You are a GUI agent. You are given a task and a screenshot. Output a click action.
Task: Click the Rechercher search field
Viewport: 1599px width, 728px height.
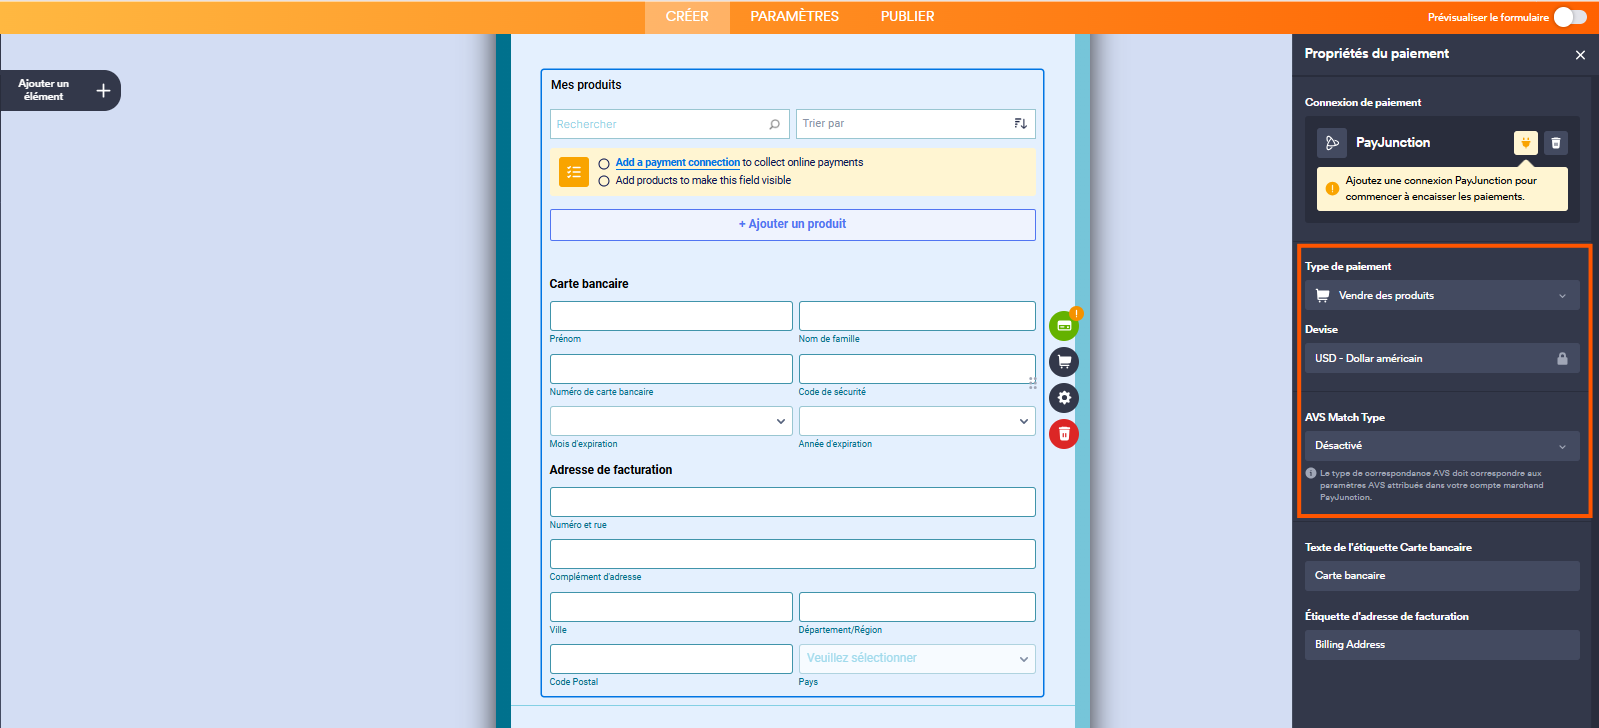click(x=670, y=124)
